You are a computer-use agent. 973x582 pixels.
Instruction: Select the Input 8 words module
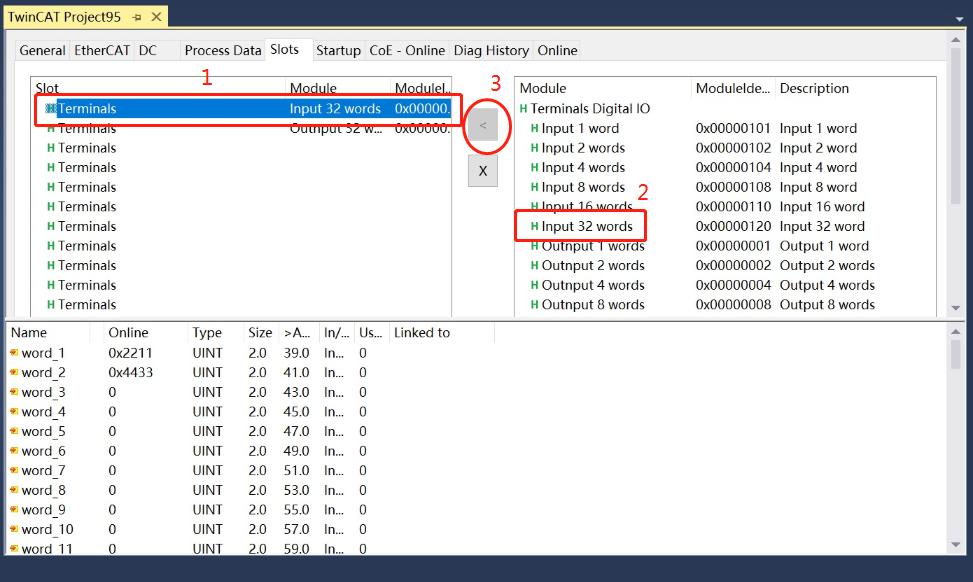(583, 187)
